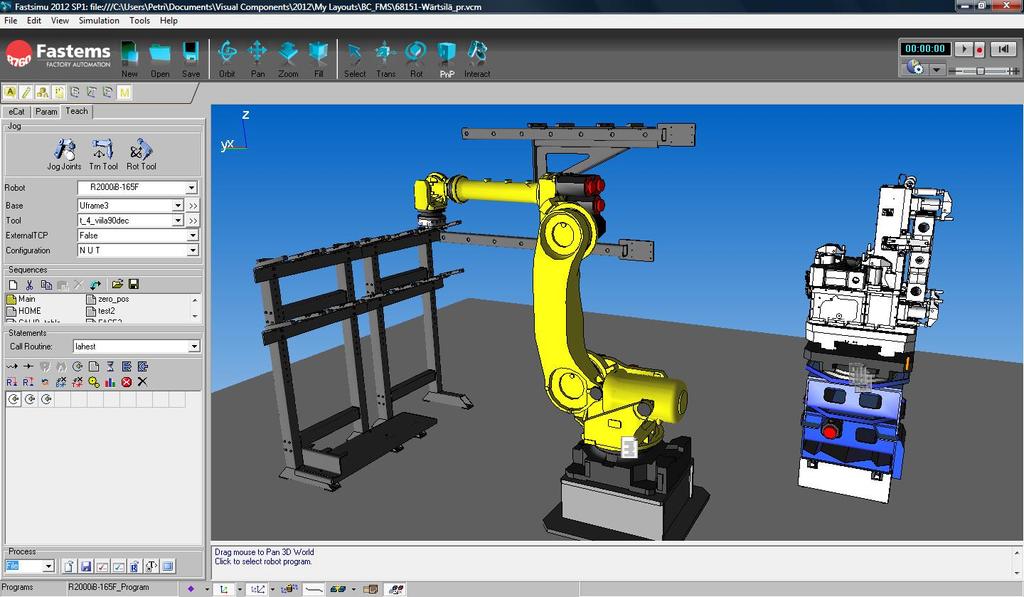The width and height of the screenshot is (1024, 597).
Task: Switch to the Teach tab
Action: (77, 112)
